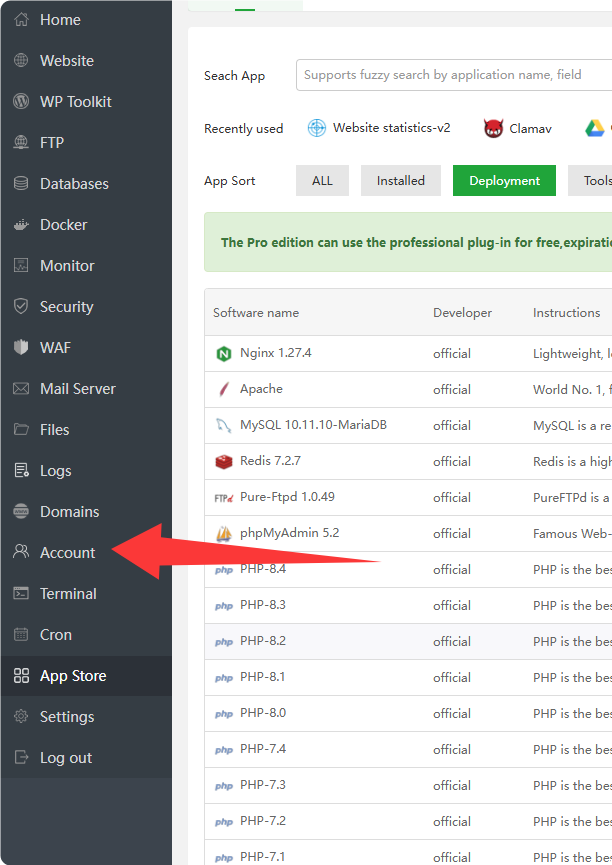The height and width of the screenshot is (865, 612).
Task: Switch to Tools app filter
Action: (590, 180)
